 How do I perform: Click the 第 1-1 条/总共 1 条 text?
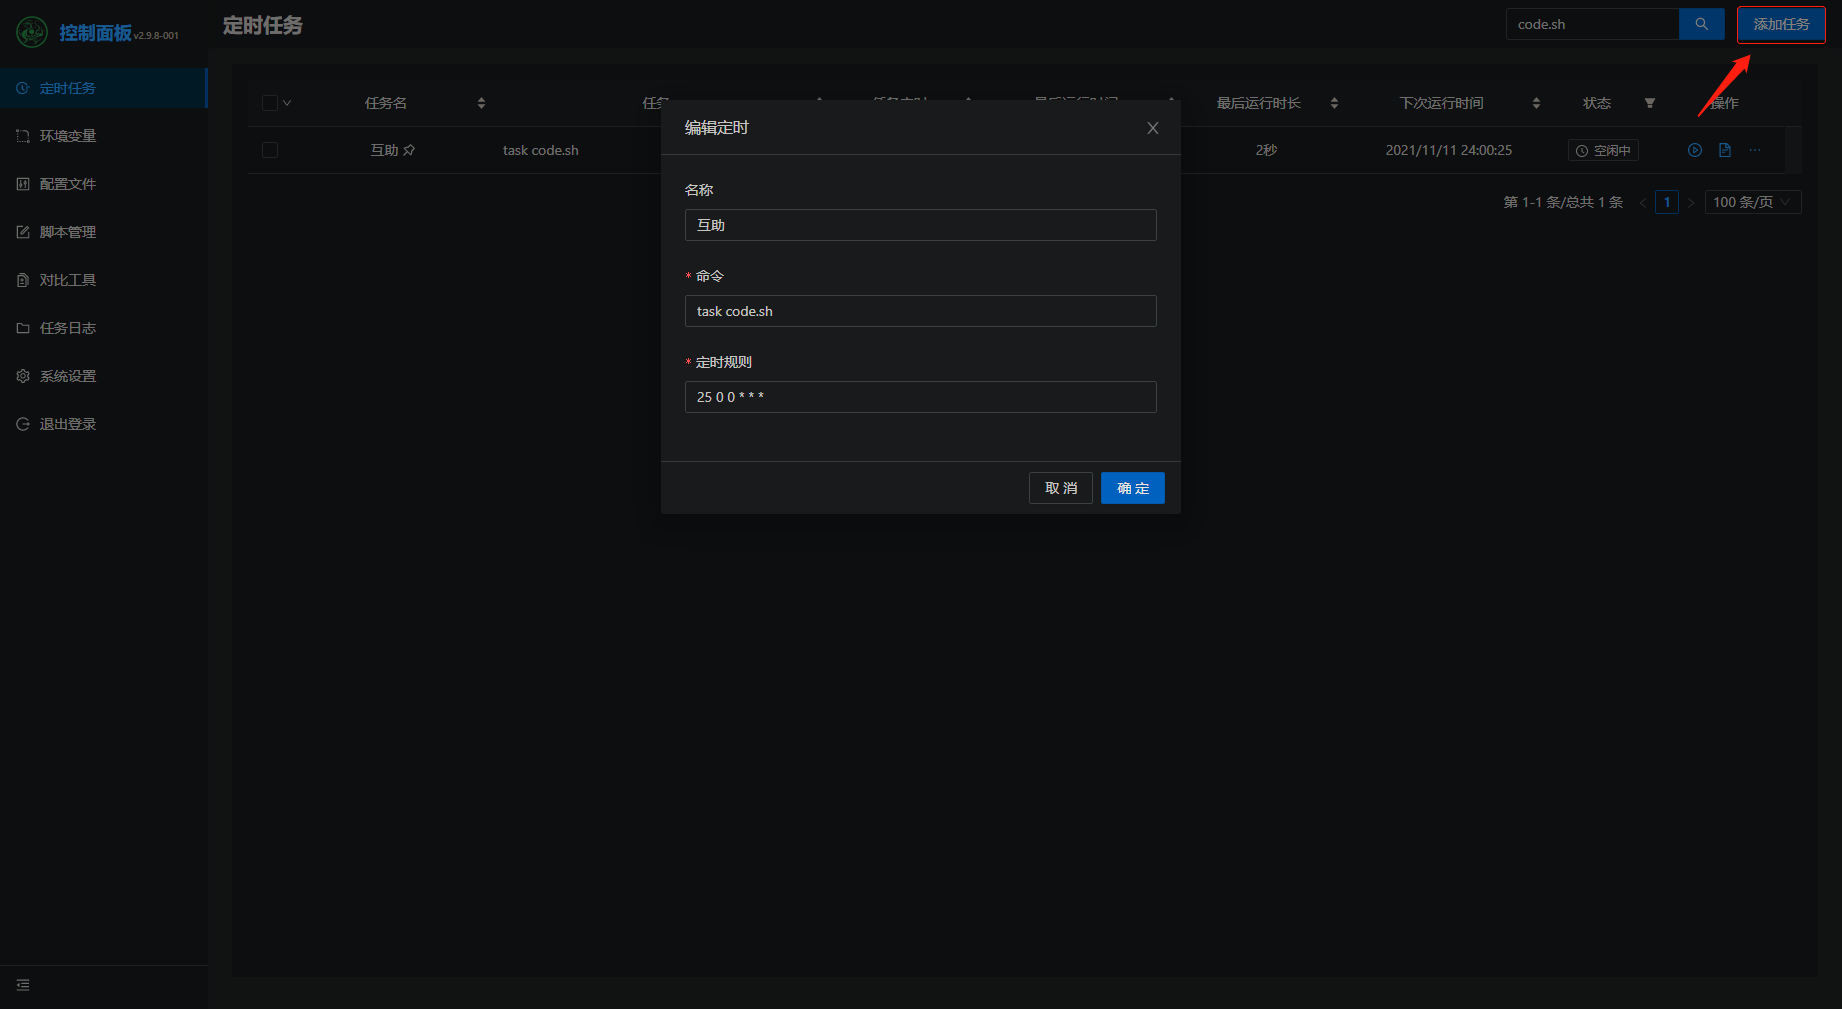click(x=1563, y=202)
